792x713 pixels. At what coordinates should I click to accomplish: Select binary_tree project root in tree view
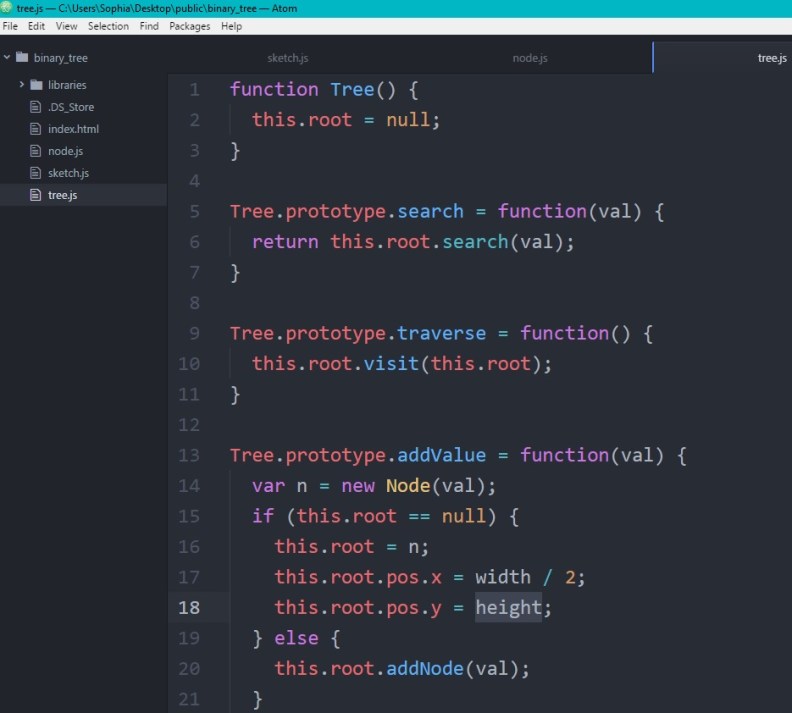point(61,58)
